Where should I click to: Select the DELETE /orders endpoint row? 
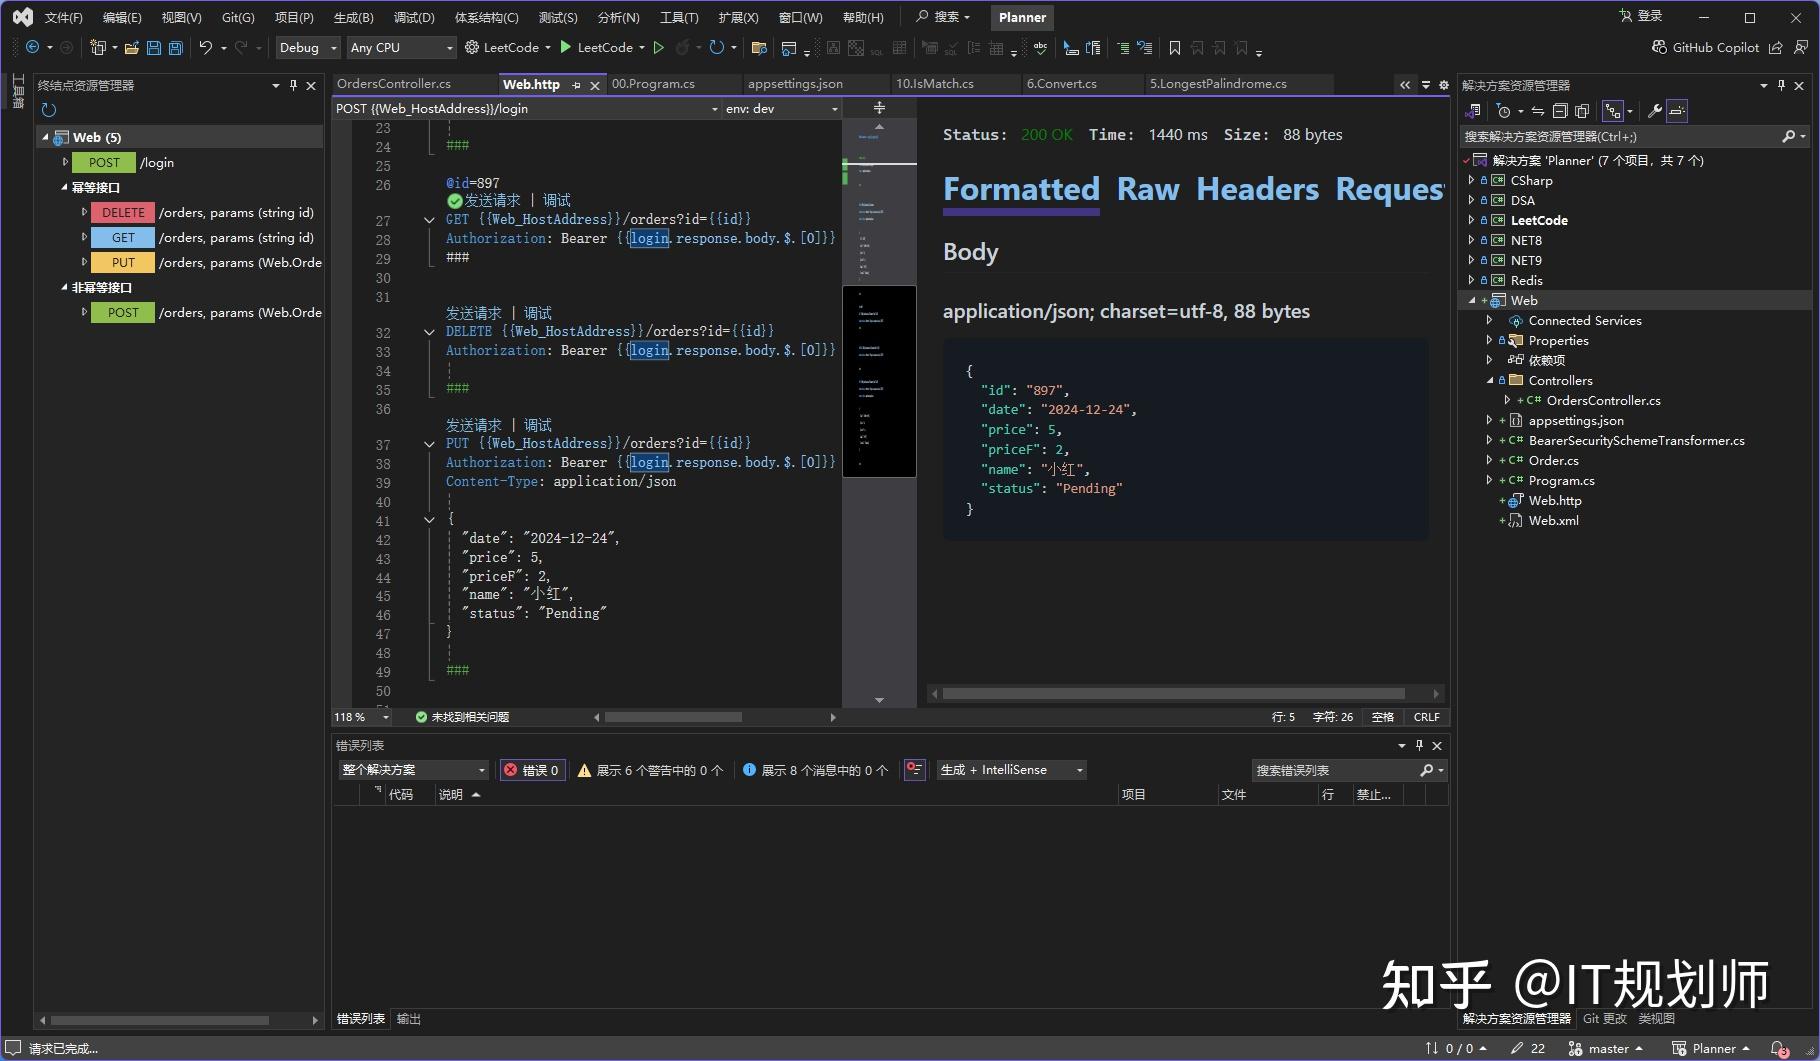coord(200,212)
